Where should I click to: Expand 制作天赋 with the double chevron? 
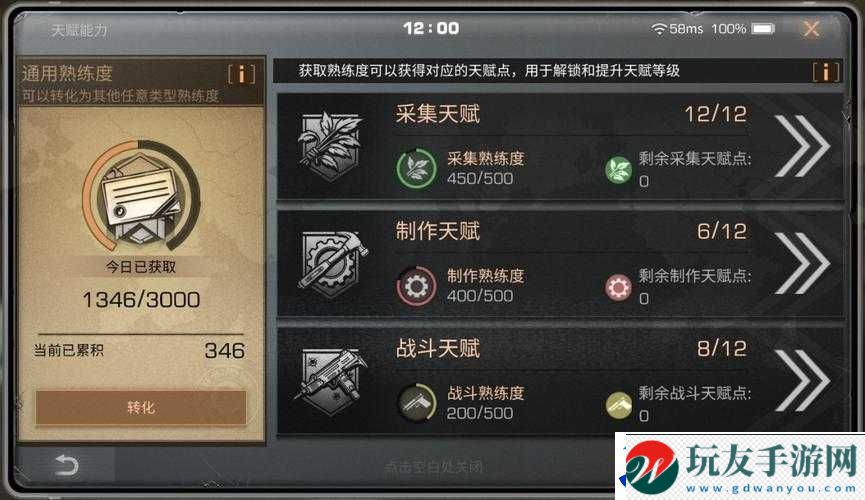click(802, 263)
